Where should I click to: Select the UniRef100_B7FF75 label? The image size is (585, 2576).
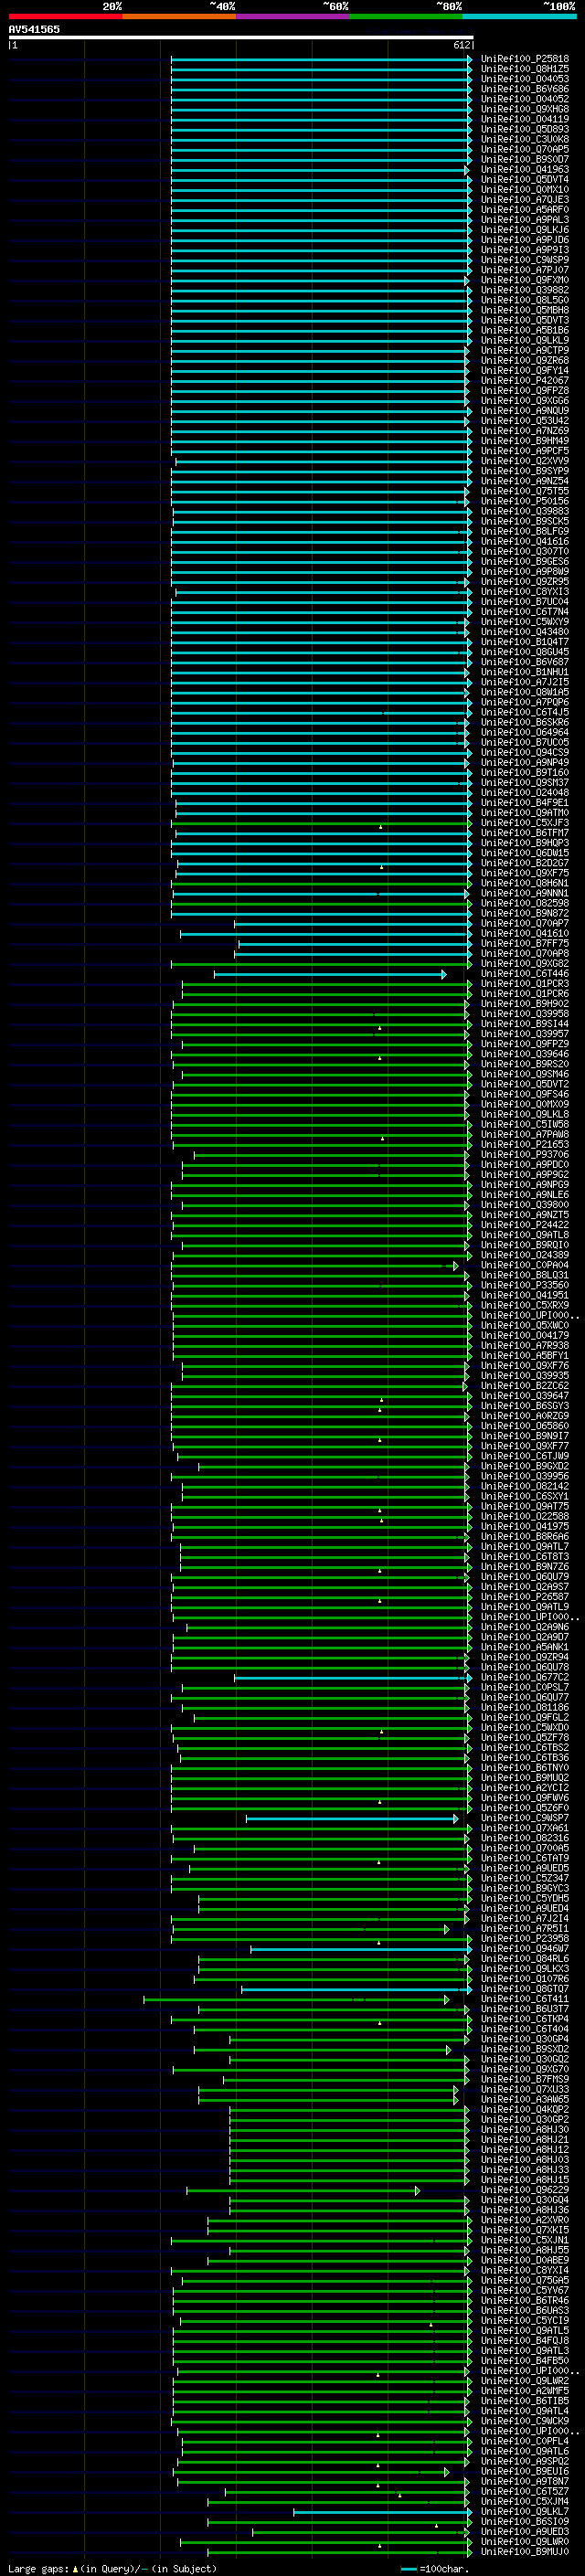(525, 943)
